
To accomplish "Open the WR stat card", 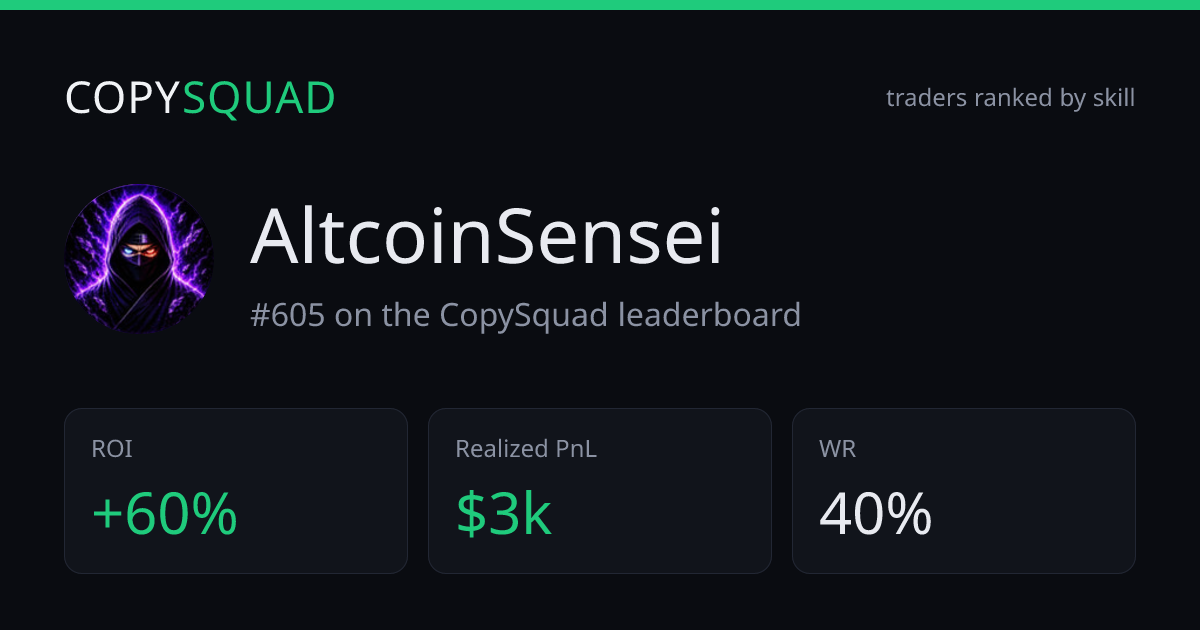I will (964, 491).
